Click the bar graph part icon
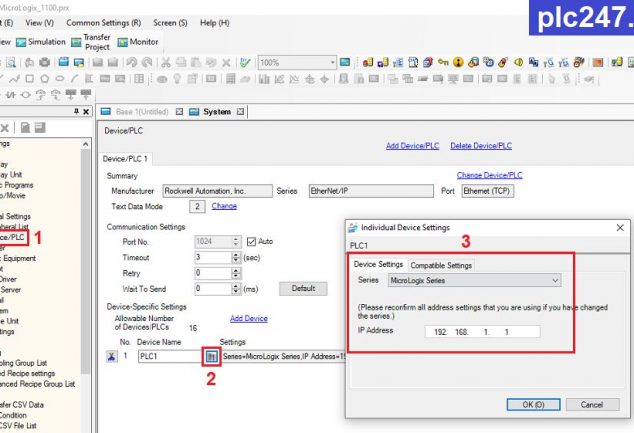This screenshot has height=433, width=634. click(x=264, y=78)
